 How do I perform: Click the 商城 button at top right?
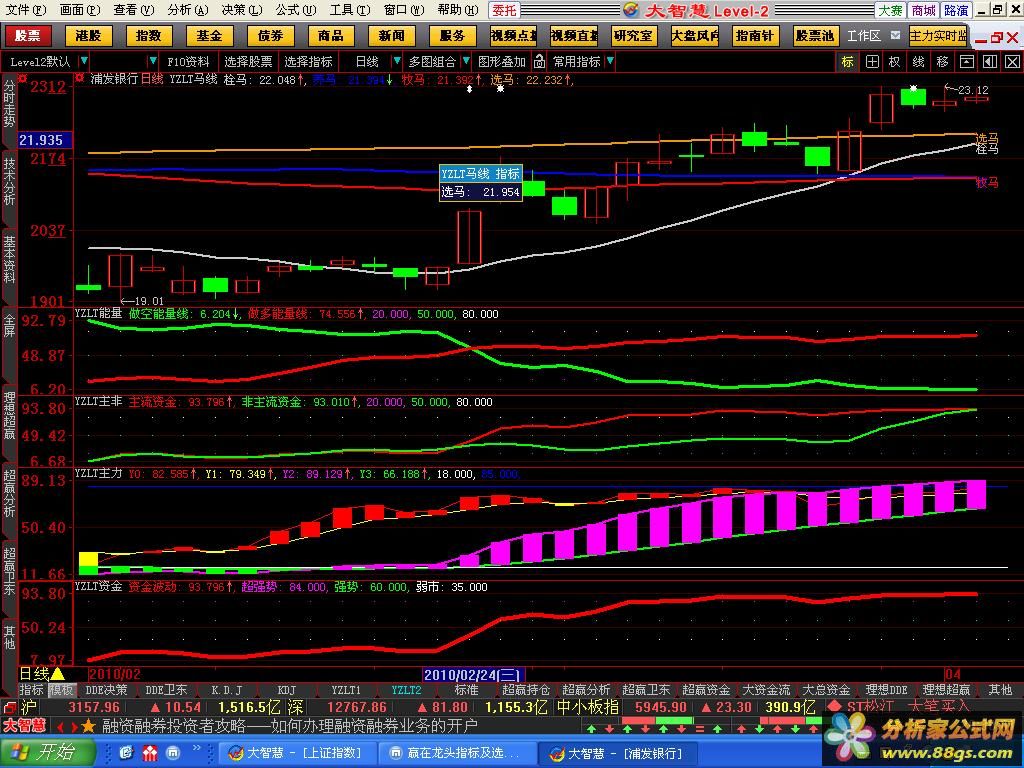(x=923, y=10)
